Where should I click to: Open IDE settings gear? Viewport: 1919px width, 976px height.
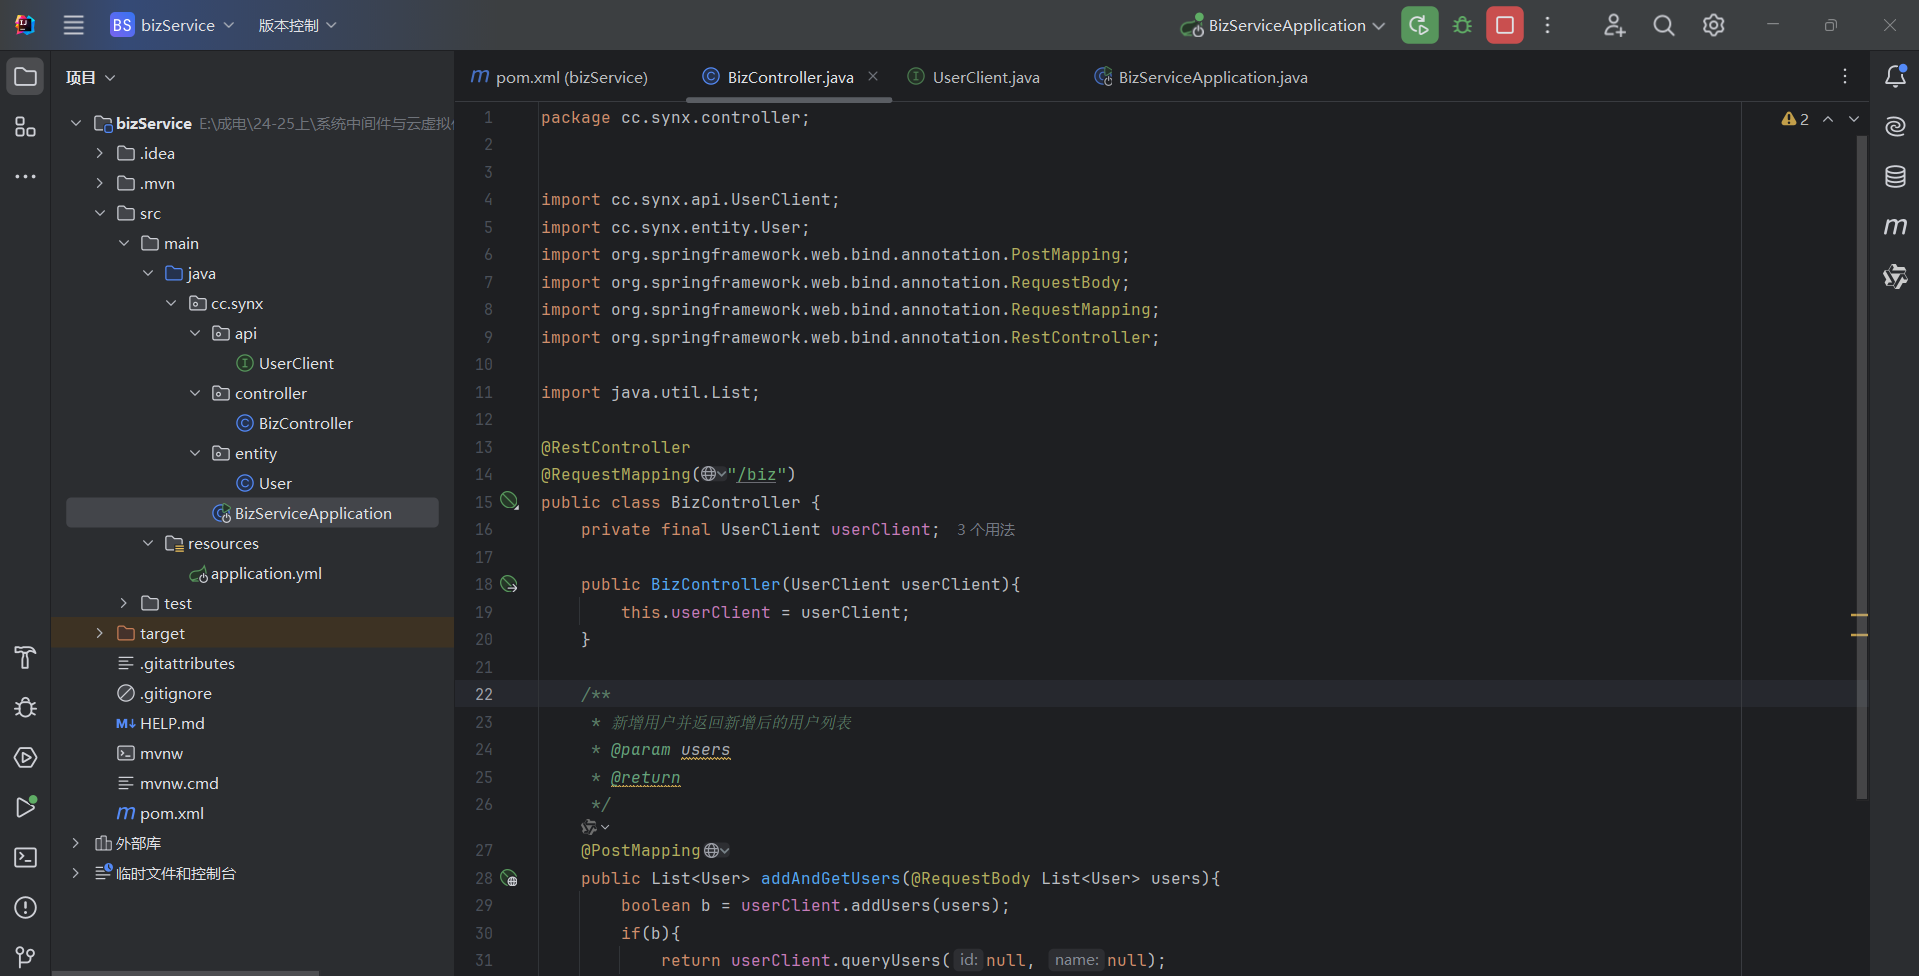tap(1714, 25)
